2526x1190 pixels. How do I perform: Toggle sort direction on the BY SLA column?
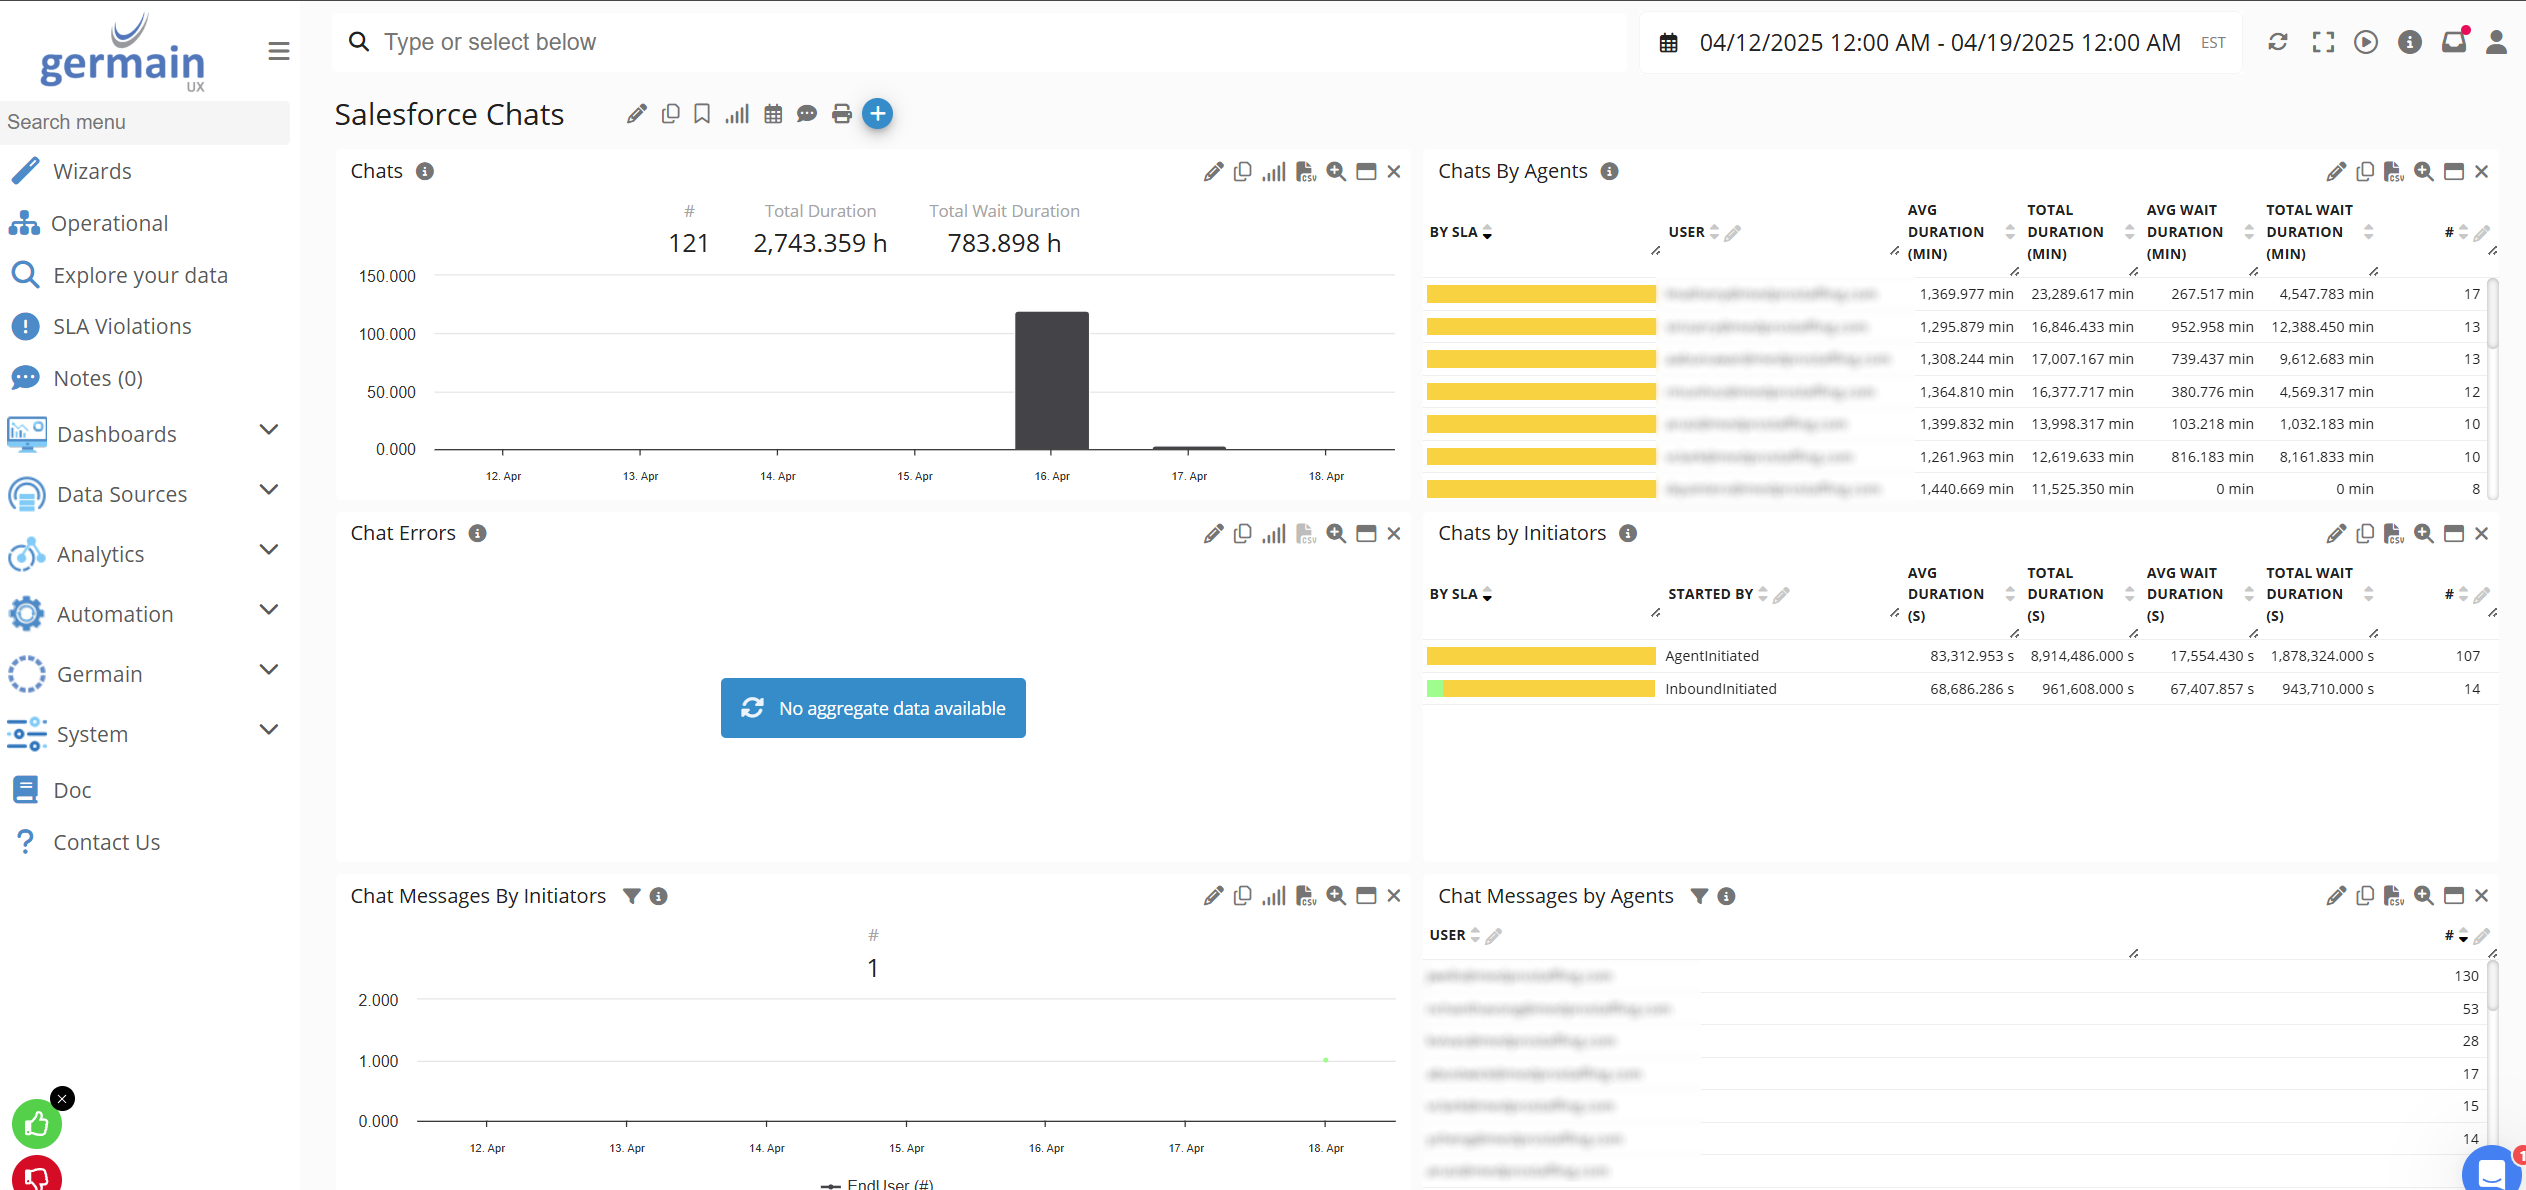(x=1487, y=232)
